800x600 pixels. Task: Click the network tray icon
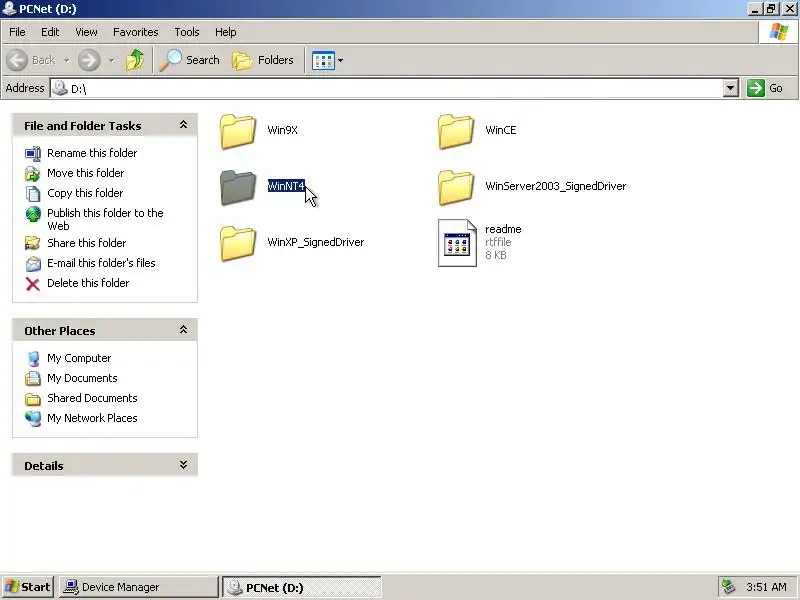(x=728, y=587)
